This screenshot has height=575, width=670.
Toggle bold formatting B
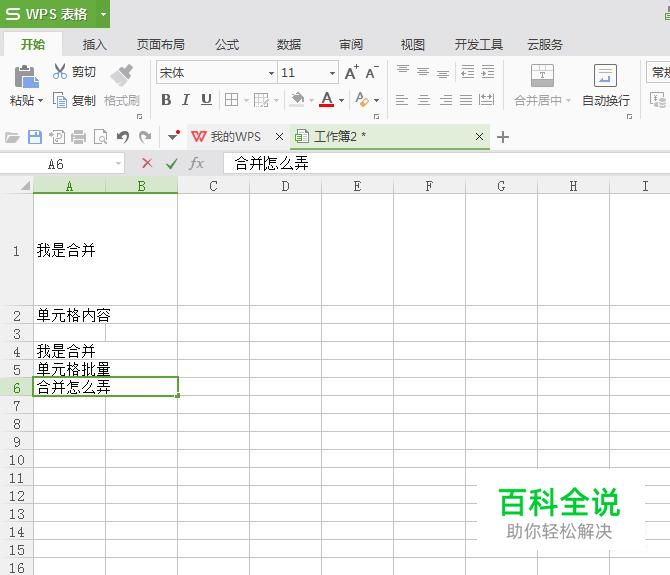point(166,100)
